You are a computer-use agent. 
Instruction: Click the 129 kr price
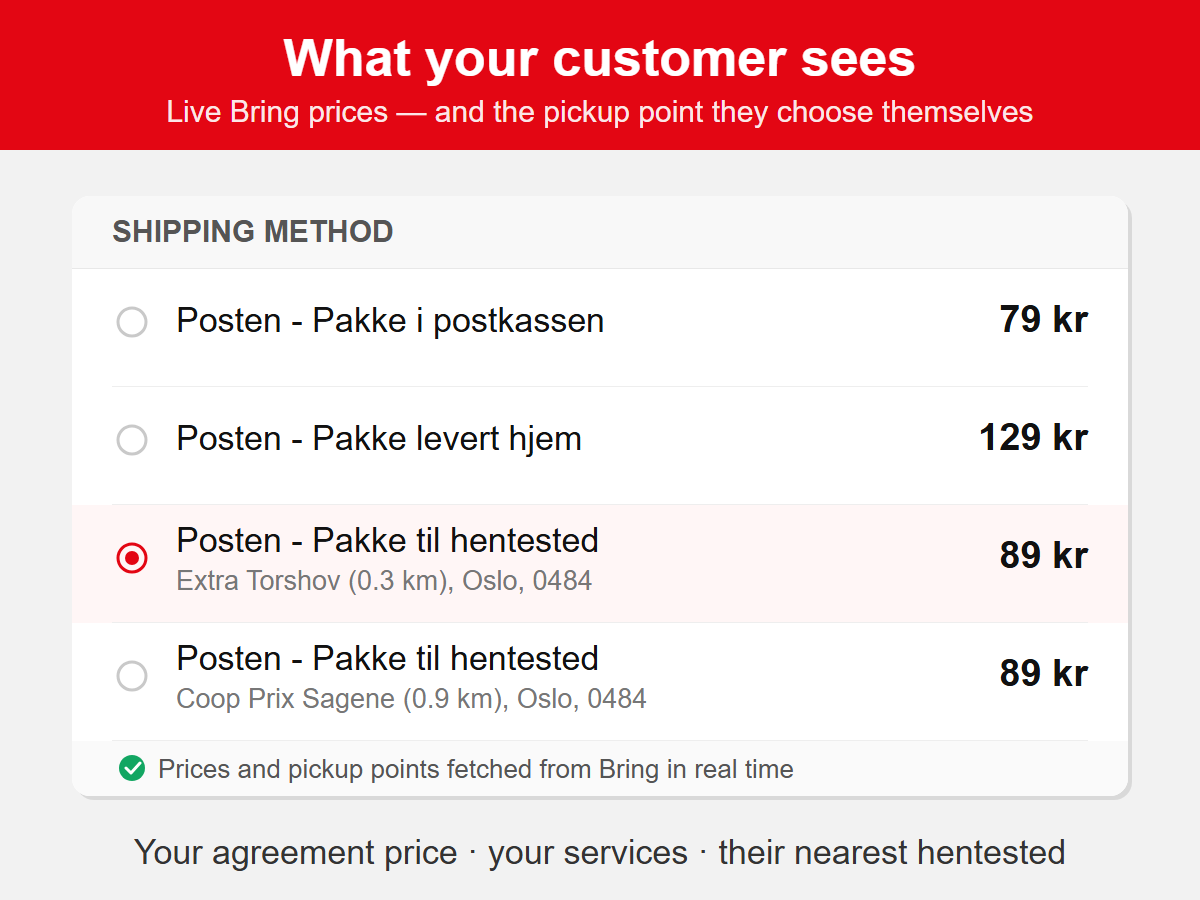click(x=1033, y=438)
